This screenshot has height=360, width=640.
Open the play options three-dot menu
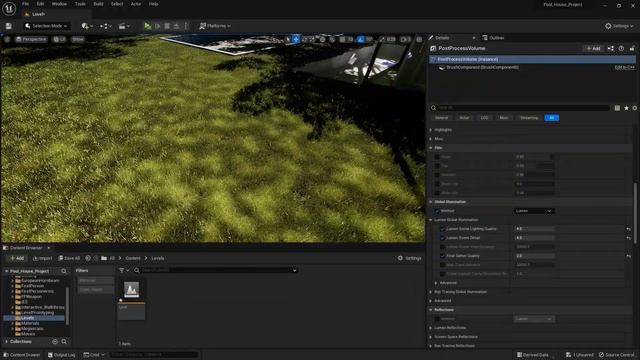(x=186, y=26)
